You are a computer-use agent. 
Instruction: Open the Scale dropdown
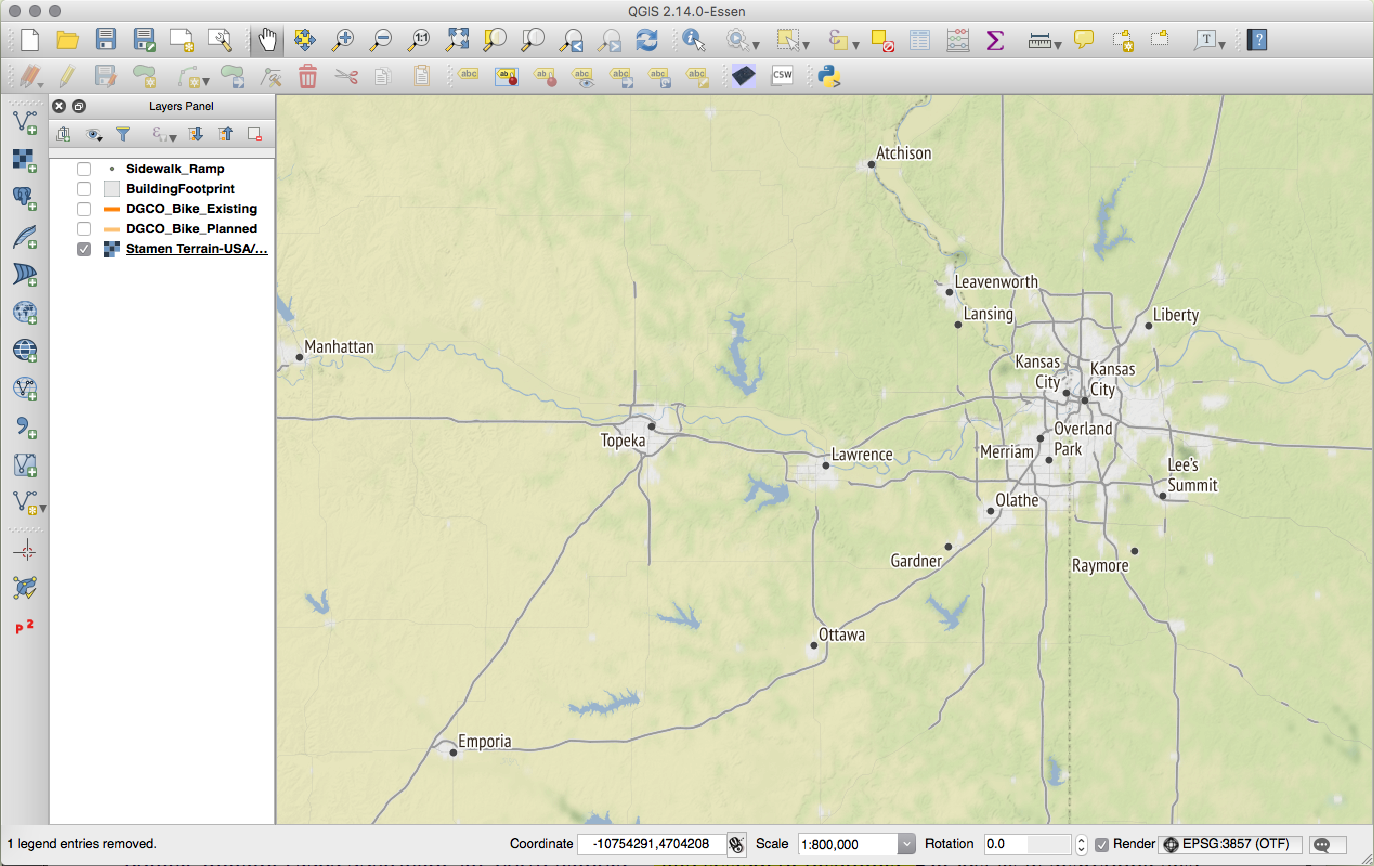906,844
